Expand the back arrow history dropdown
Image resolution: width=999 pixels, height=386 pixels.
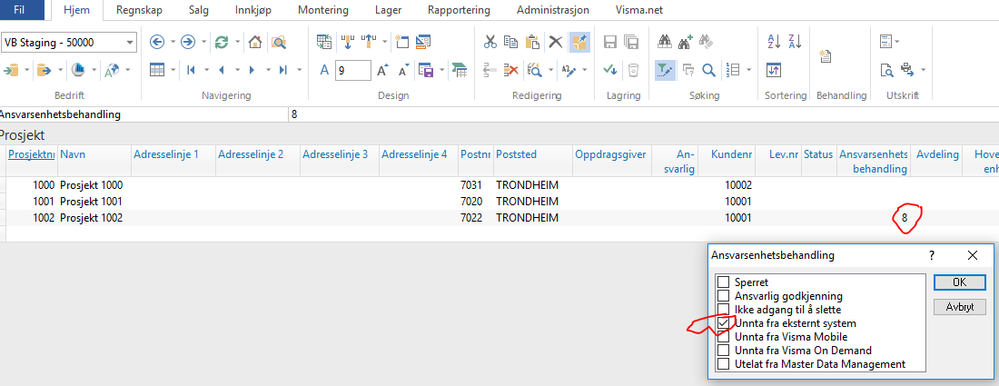[173, 42]
